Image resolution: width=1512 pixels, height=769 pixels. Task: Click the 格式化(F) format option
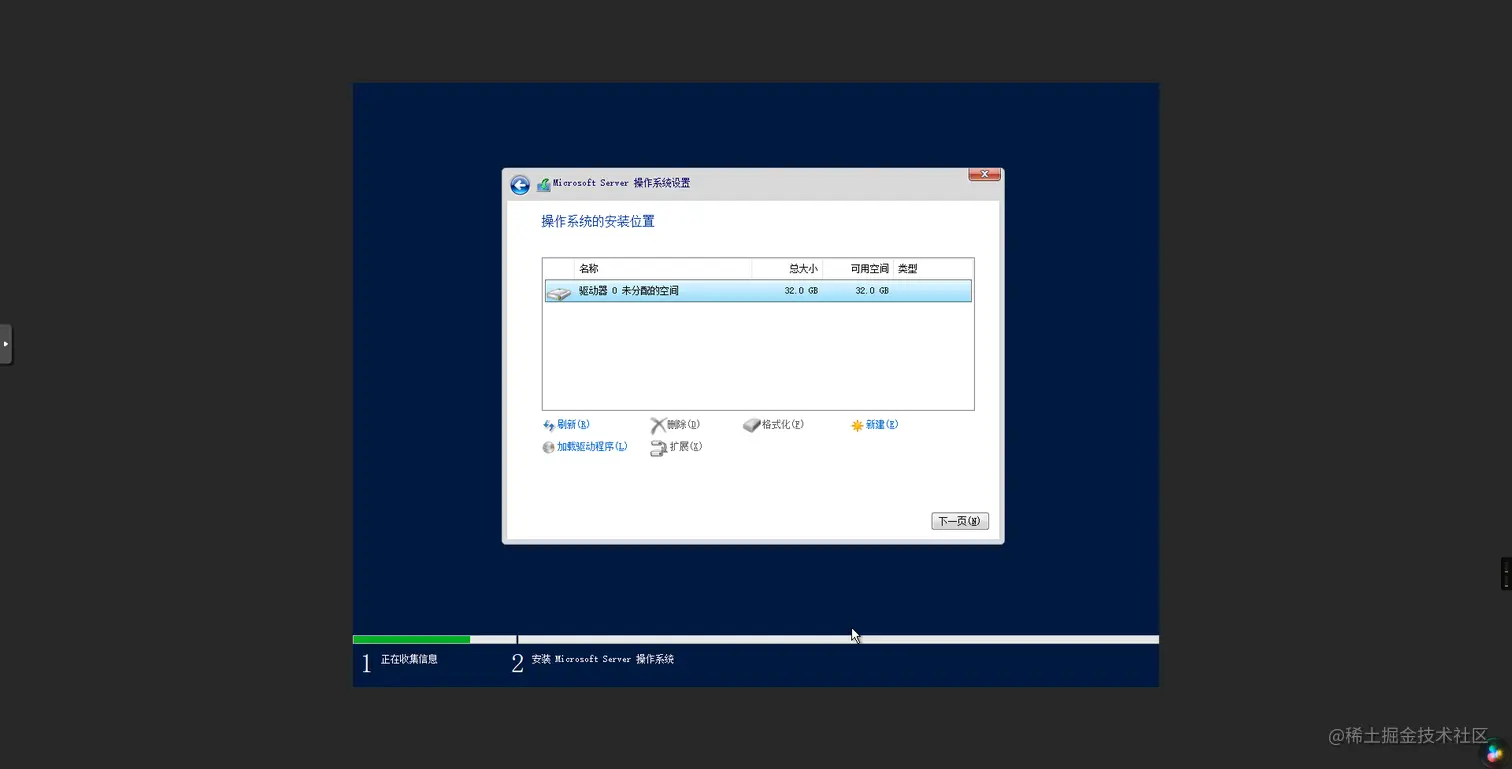(774, 425)
